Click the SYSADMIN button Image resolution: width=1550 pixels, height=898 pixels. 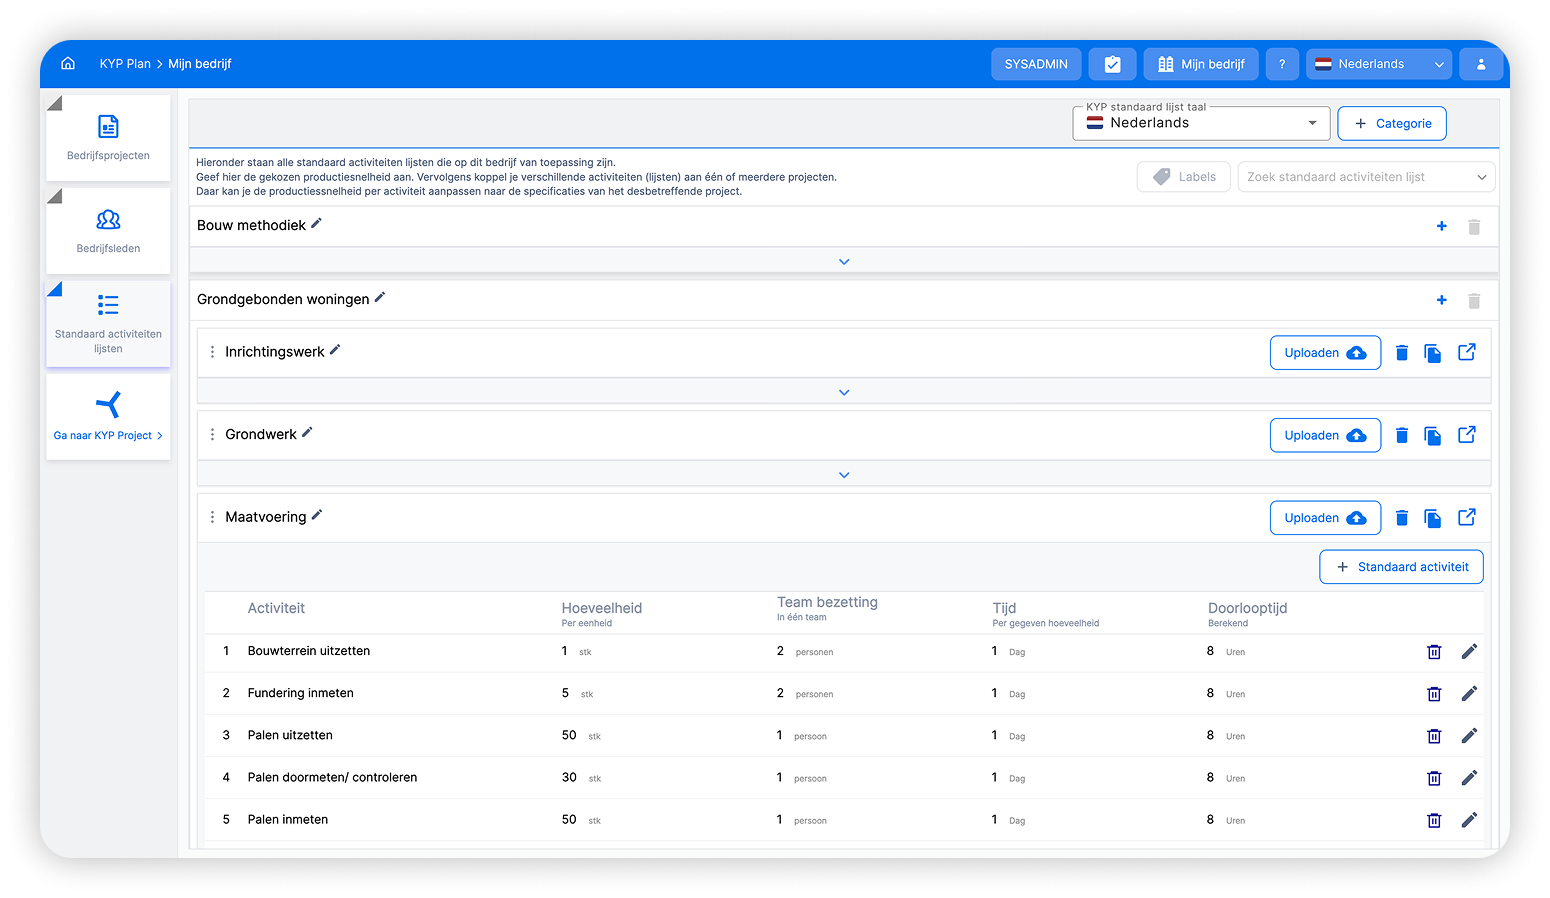[1036, 64]
